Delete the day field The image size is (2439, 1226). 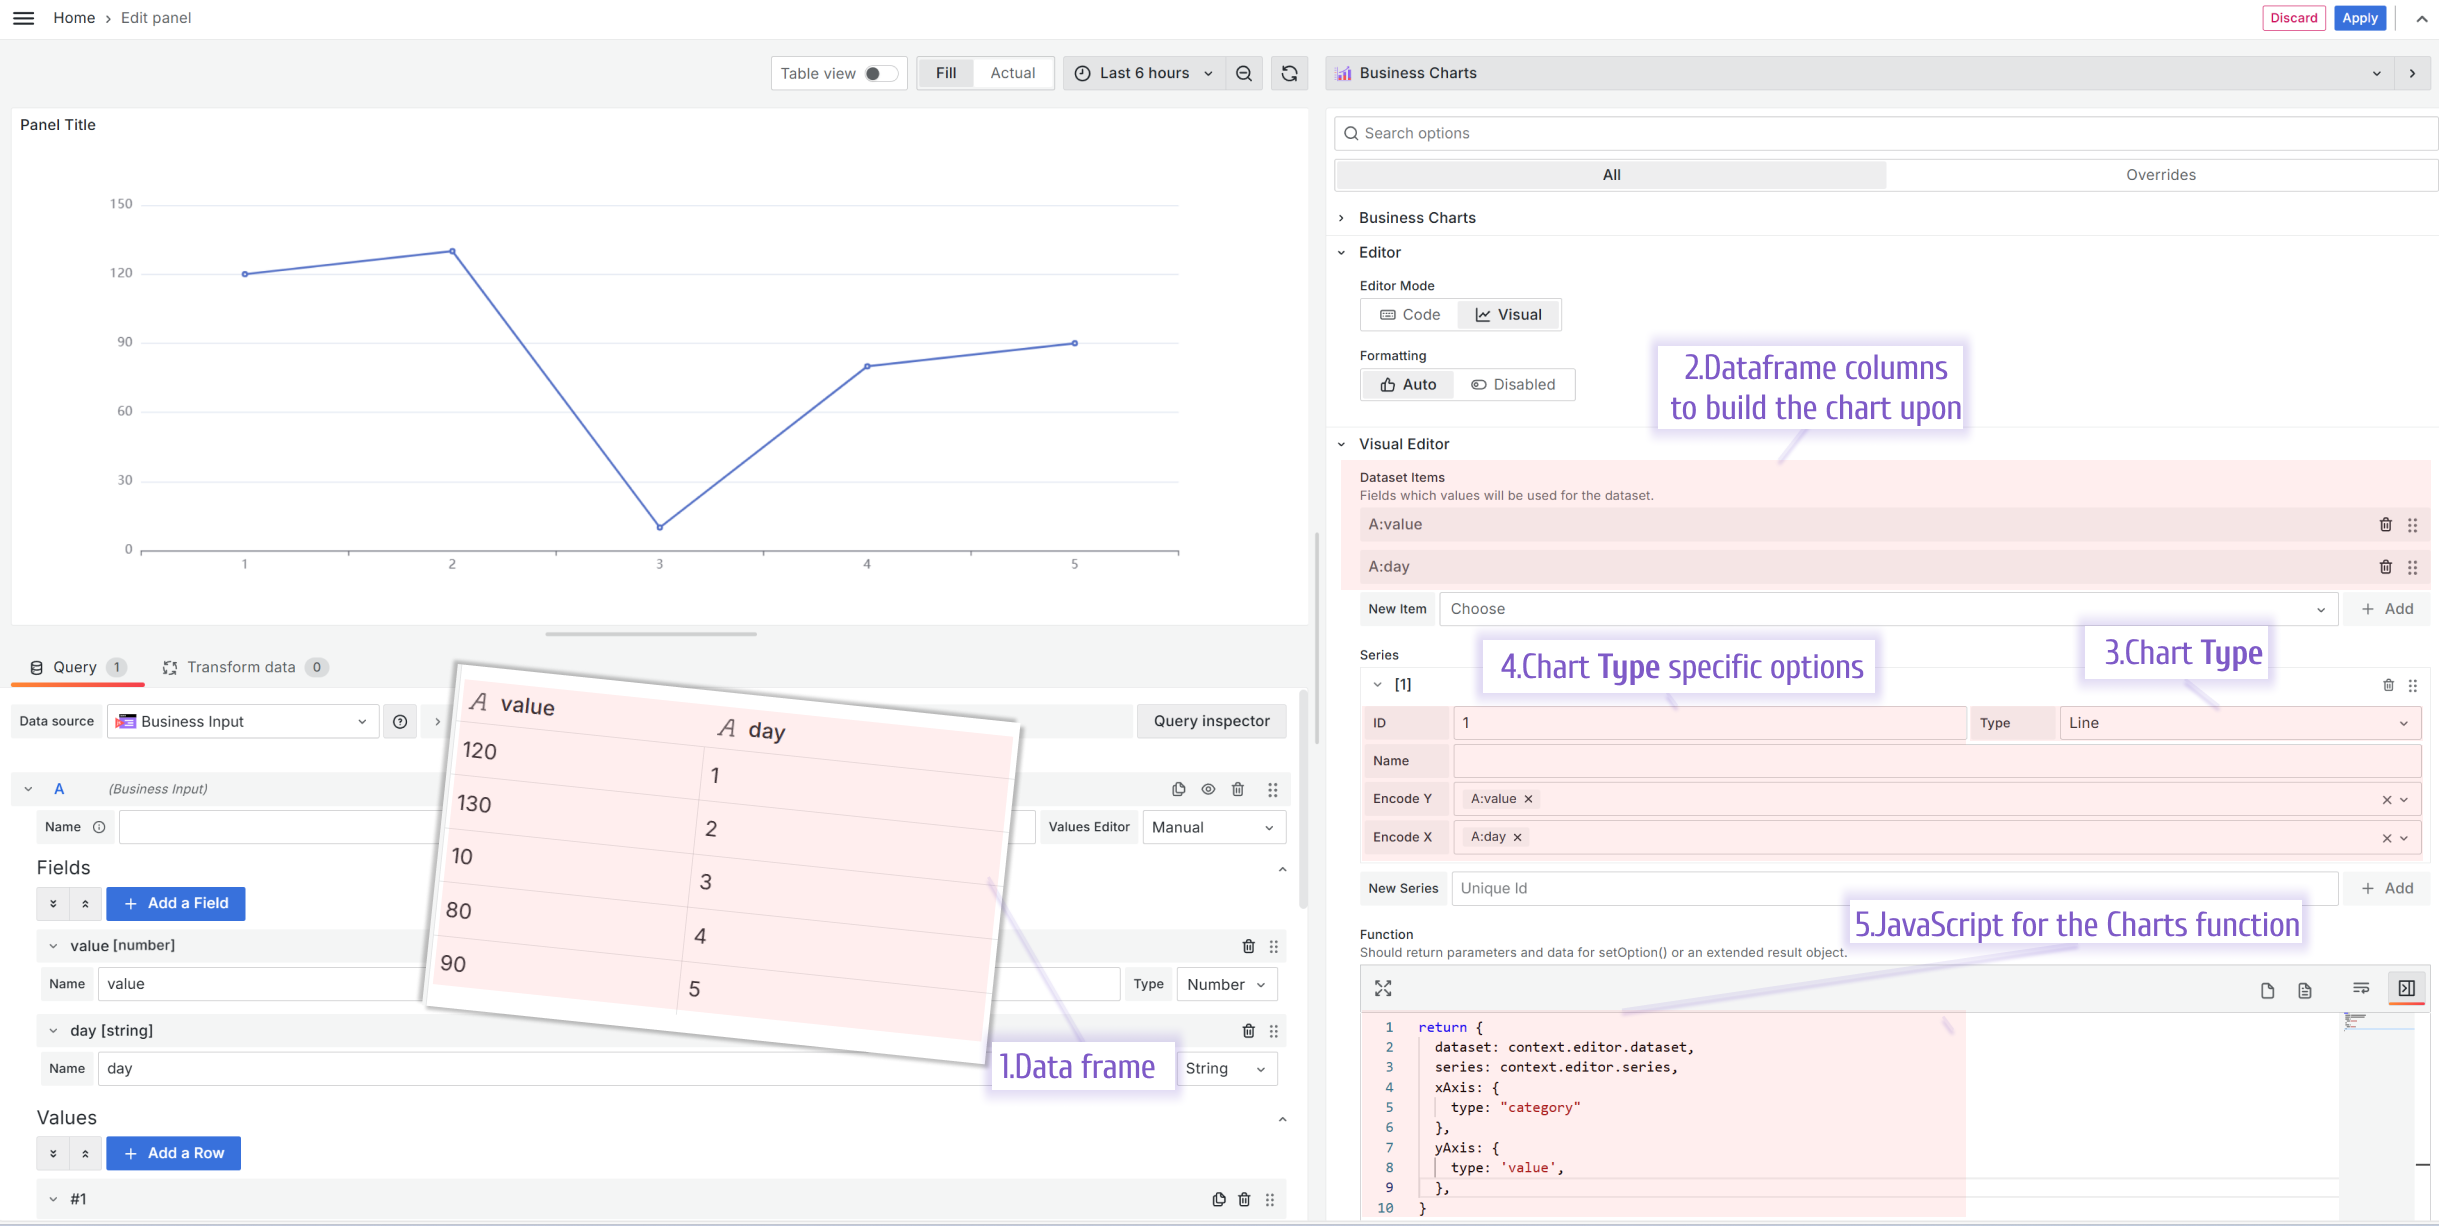tap(1247, 1030)
